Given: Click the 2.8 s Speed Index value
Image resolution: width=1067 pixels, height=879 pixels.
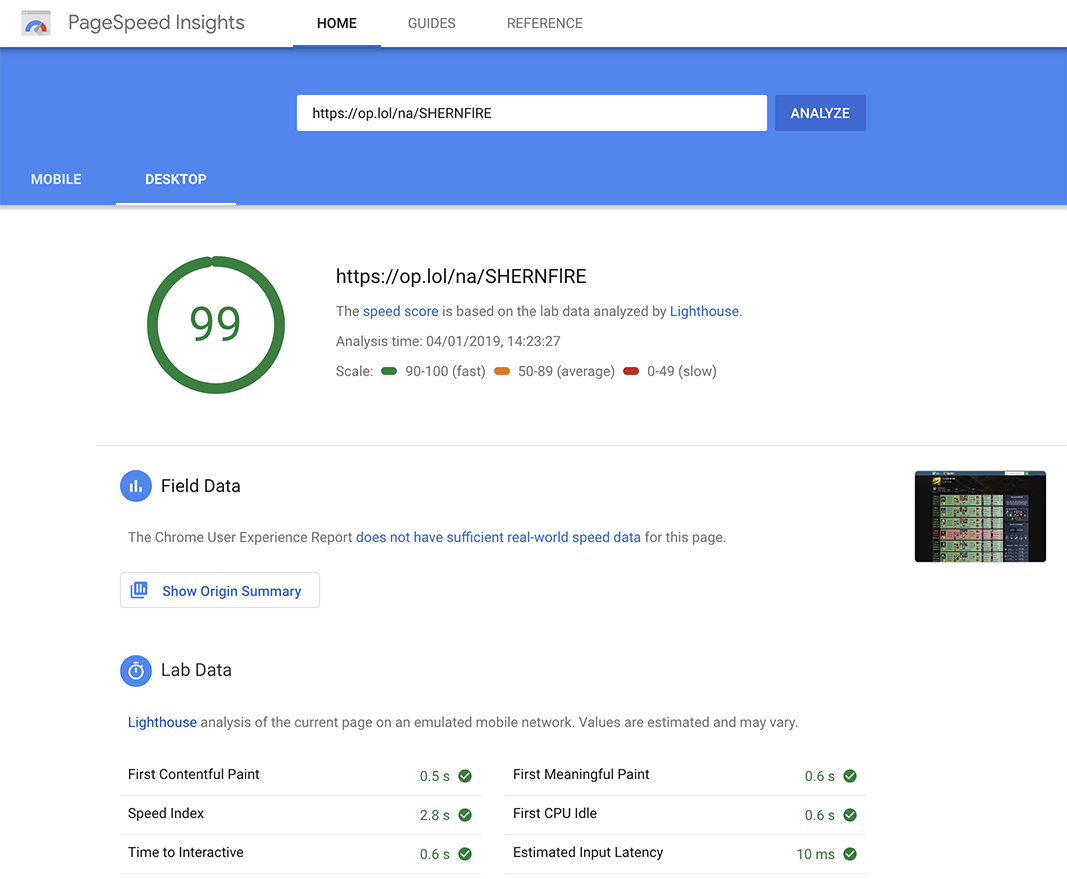Looking at the screenshot, I should click(x=435, y=815).
